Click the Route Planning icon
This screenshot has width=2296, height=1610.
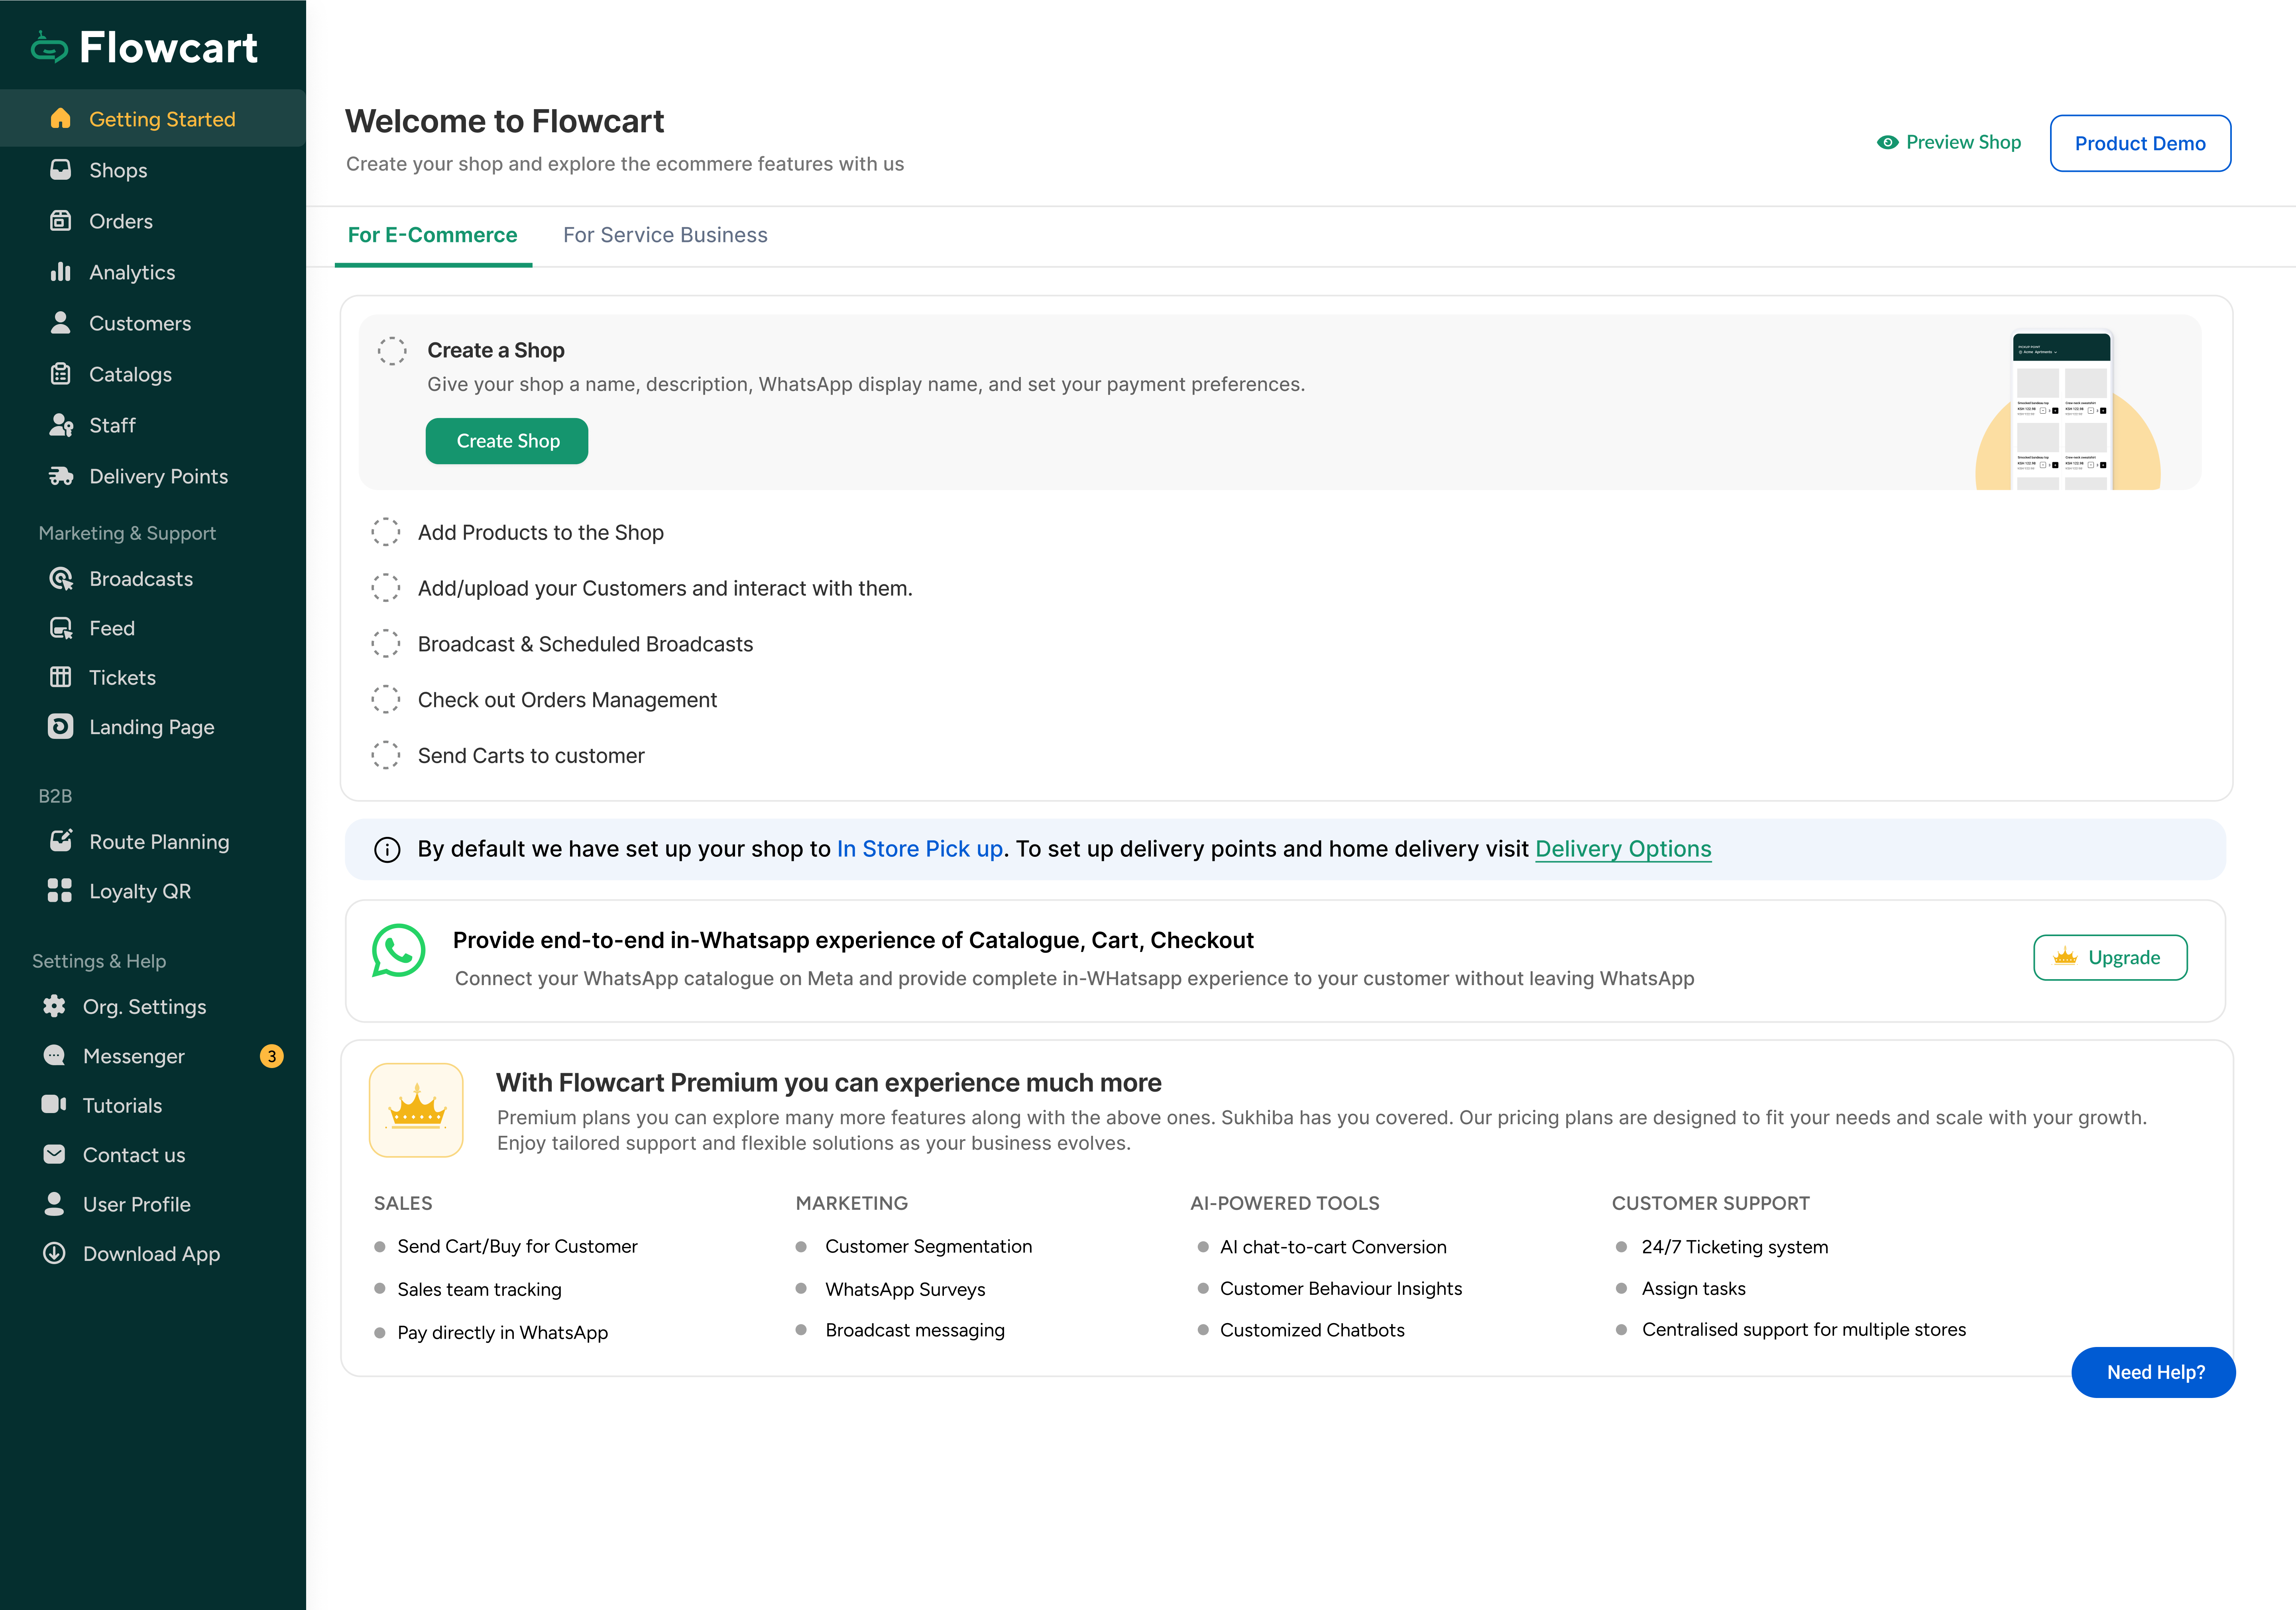point(60,841)
